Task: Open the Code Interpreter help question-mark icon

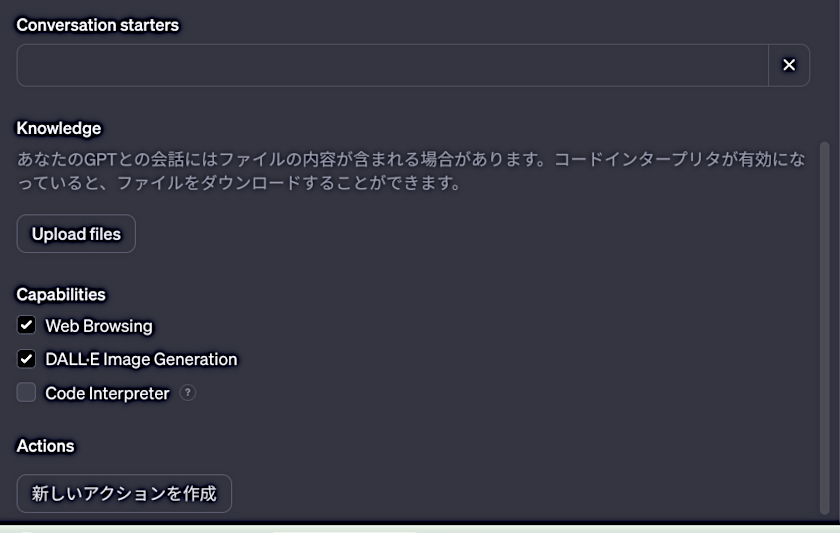Action: pyautogui.click(x=188, y=393)
